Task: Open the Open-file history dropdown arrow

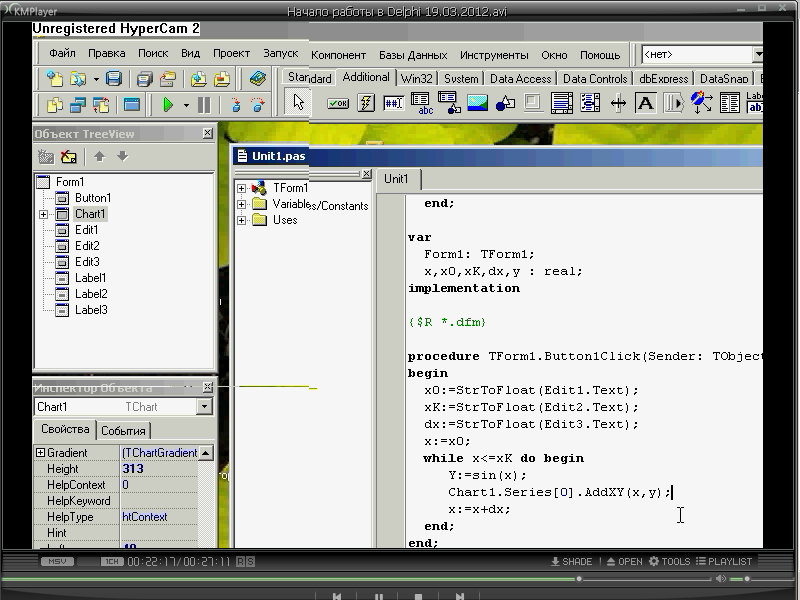Action: click(96, 79)
